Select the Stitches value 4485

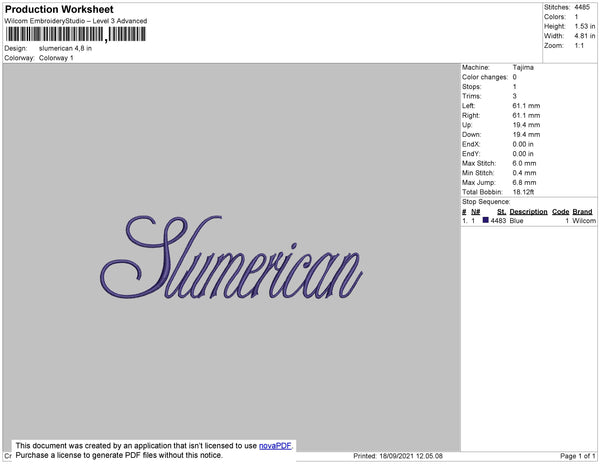pyautogui.click(x=582, y=7)
